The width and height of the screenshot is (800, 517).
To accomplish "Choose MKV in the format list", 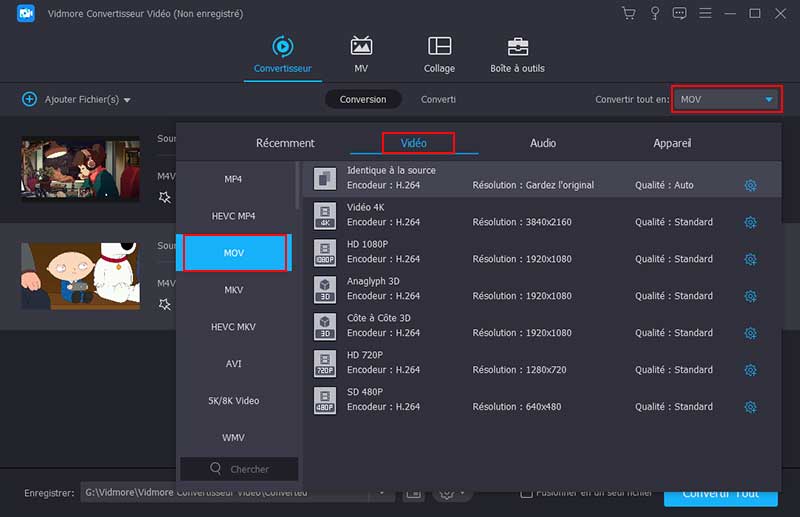I will tap(233, 290).
